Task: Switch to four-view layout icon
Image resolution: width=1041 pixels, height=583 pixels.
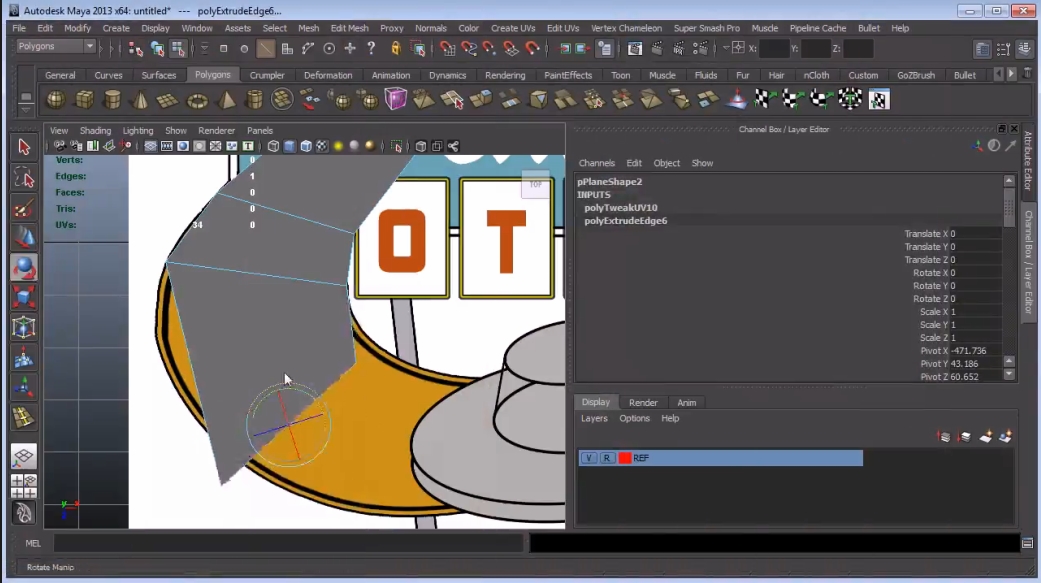Action: pos(23,487)
